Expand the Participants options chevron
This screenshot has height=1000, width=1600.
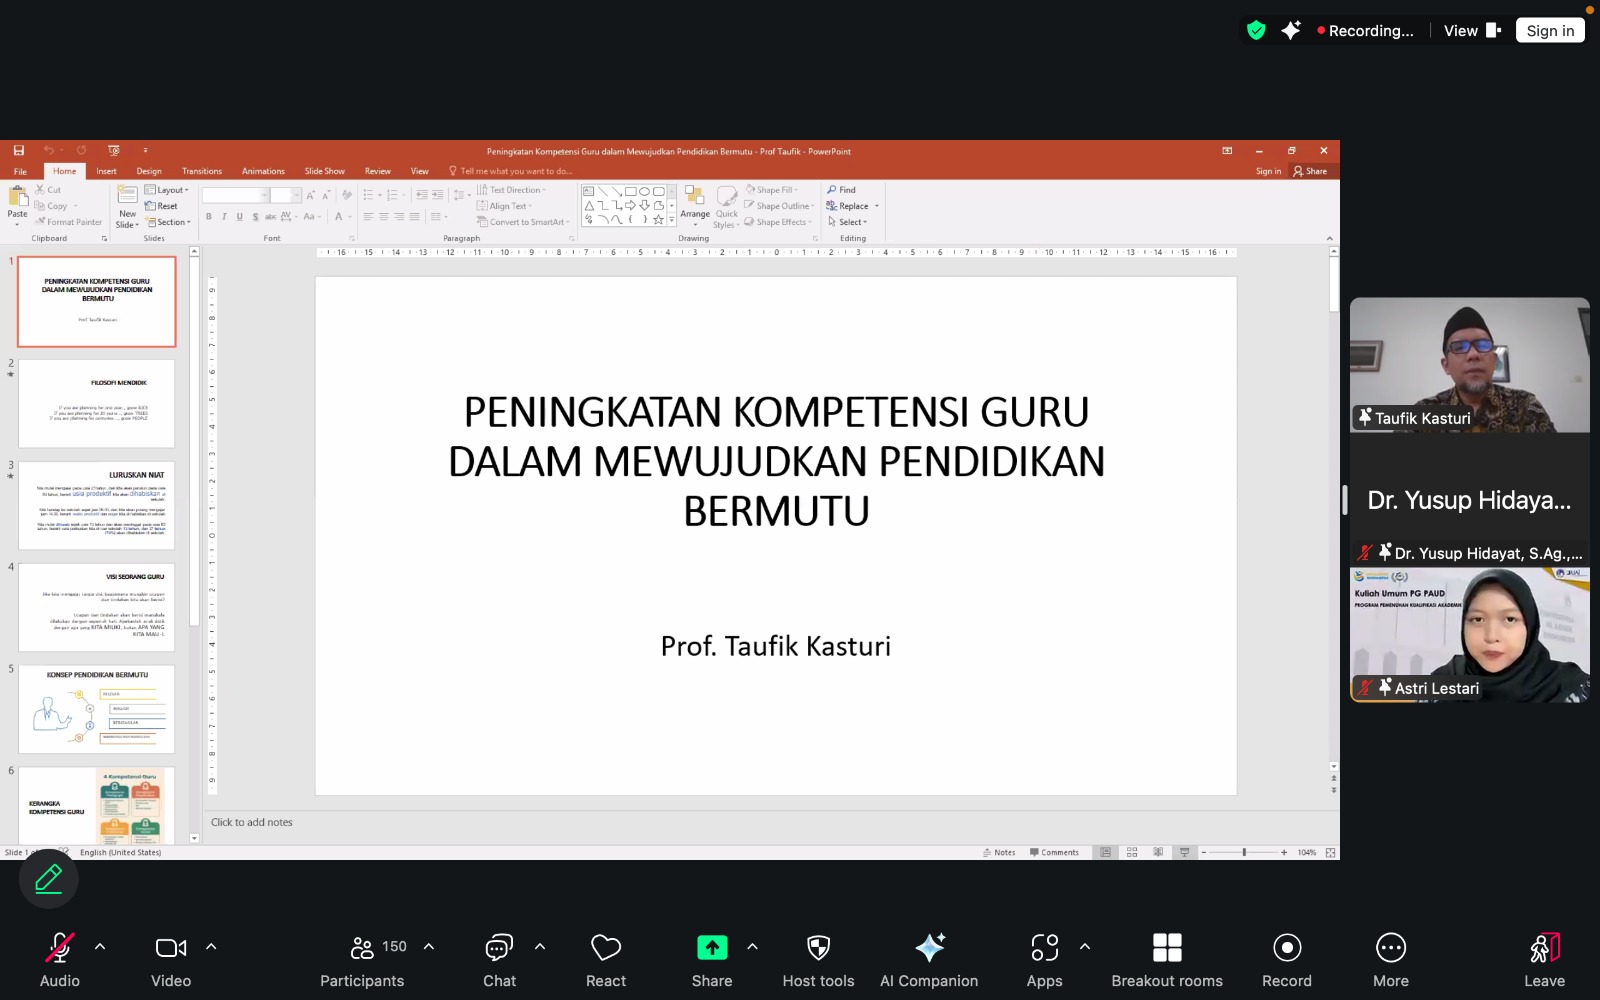pyautogui.click(x=429, y=946)
